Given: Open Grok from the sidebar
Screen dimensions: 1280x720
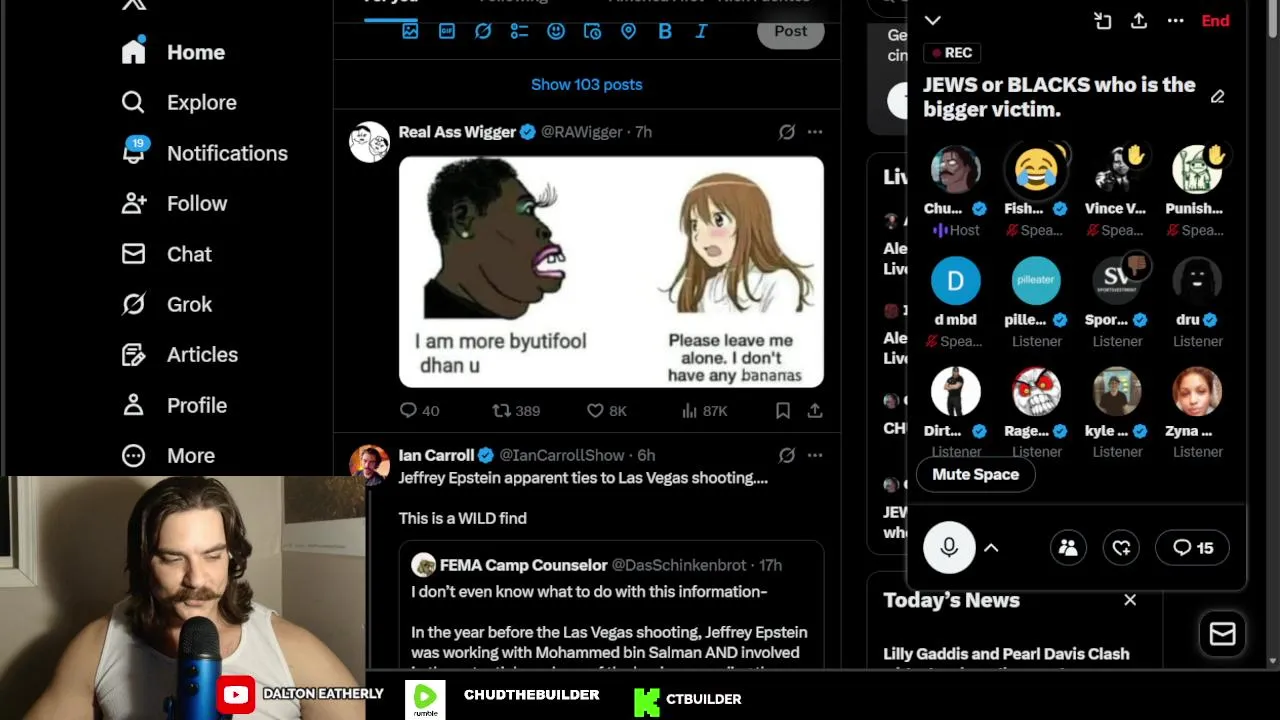Looking at the screenshot, I should coord(167,304).
